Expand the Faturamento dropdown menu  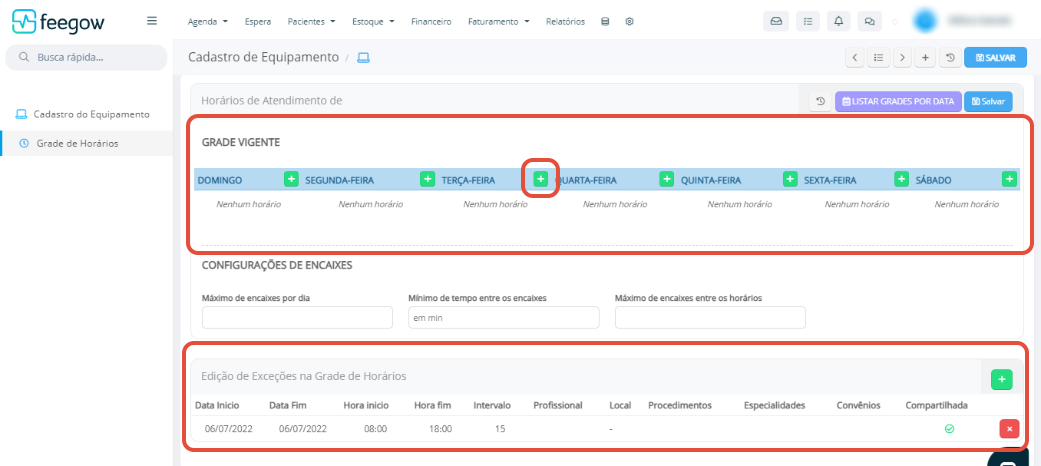(499, 21)
